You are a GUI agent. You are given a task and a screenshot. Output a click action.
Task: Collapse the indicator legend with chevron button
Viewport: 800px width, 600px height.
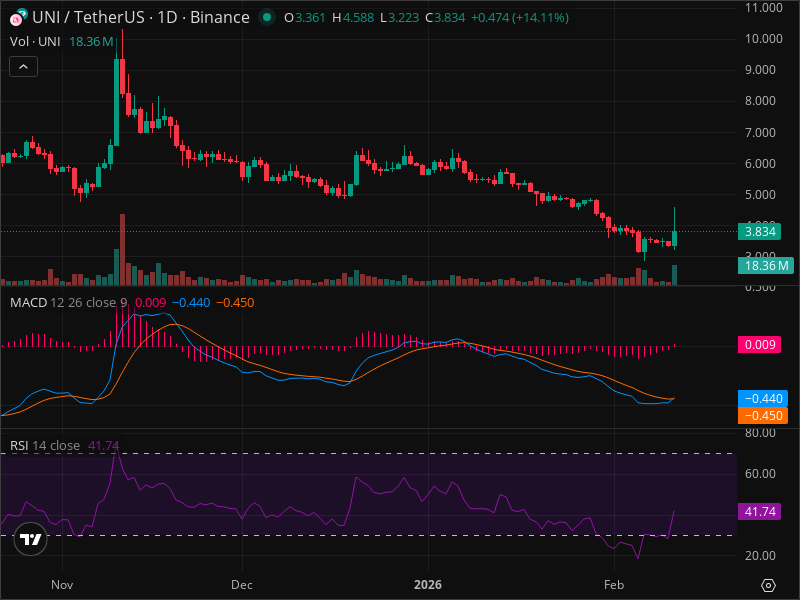coord(23,67)
